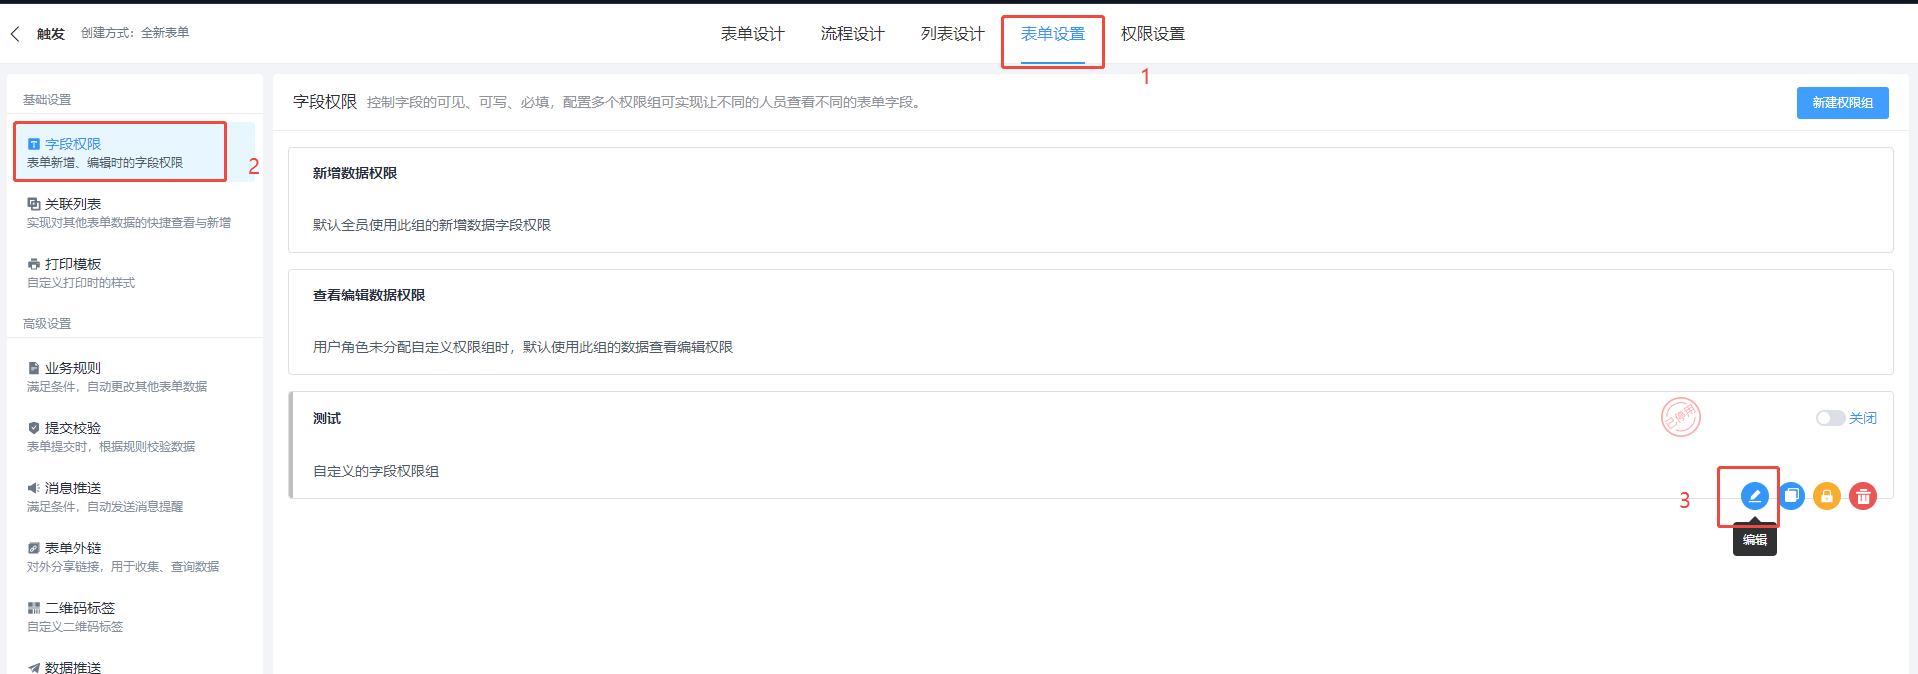Switch to the 流程设计 tab
The width and height of the screenshot is (1918, 674).
(853, 34)
